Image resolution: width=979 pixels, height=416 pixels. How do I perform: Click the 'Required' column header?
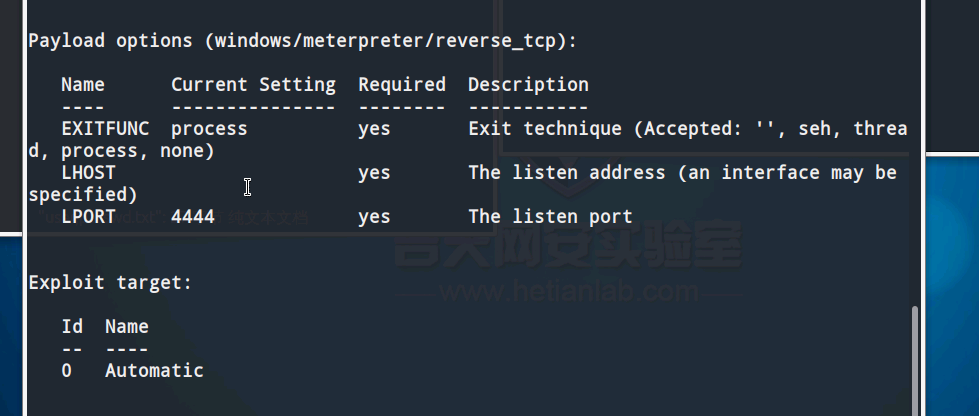401,85
